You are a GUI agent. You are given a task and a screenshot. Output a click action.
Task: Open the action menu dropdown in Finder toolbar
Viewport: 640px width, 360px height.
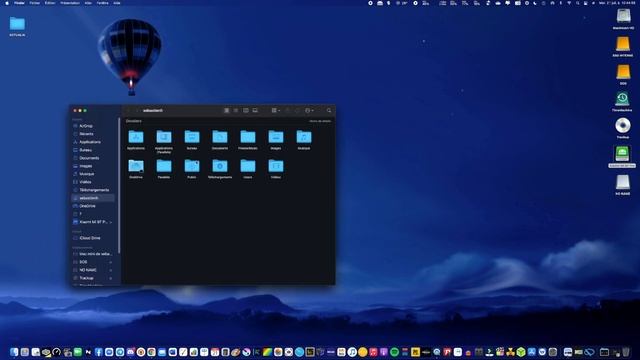309,111
